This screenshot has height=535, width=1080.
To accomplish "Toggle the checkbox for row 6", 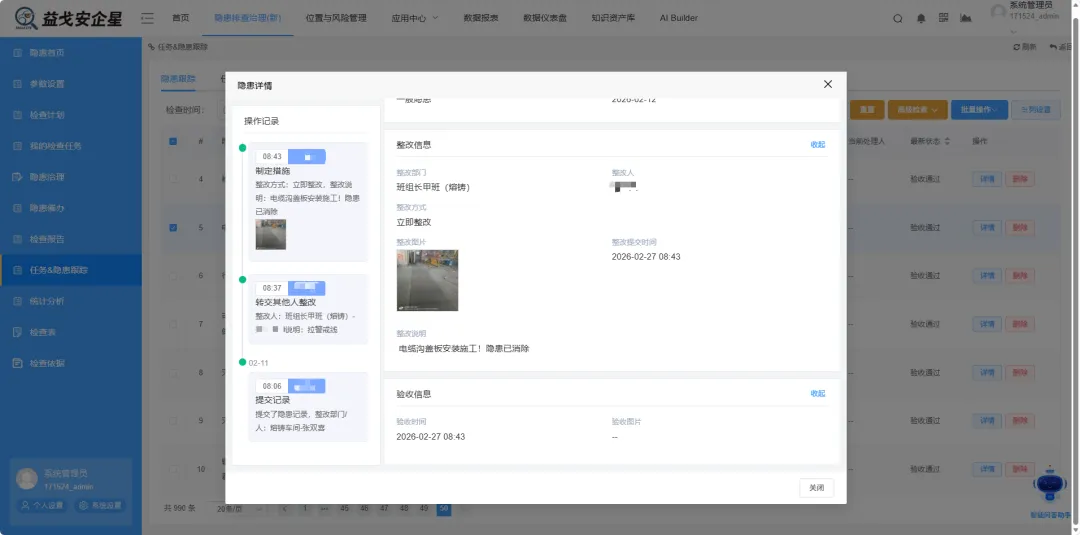I will coord(173,275).
